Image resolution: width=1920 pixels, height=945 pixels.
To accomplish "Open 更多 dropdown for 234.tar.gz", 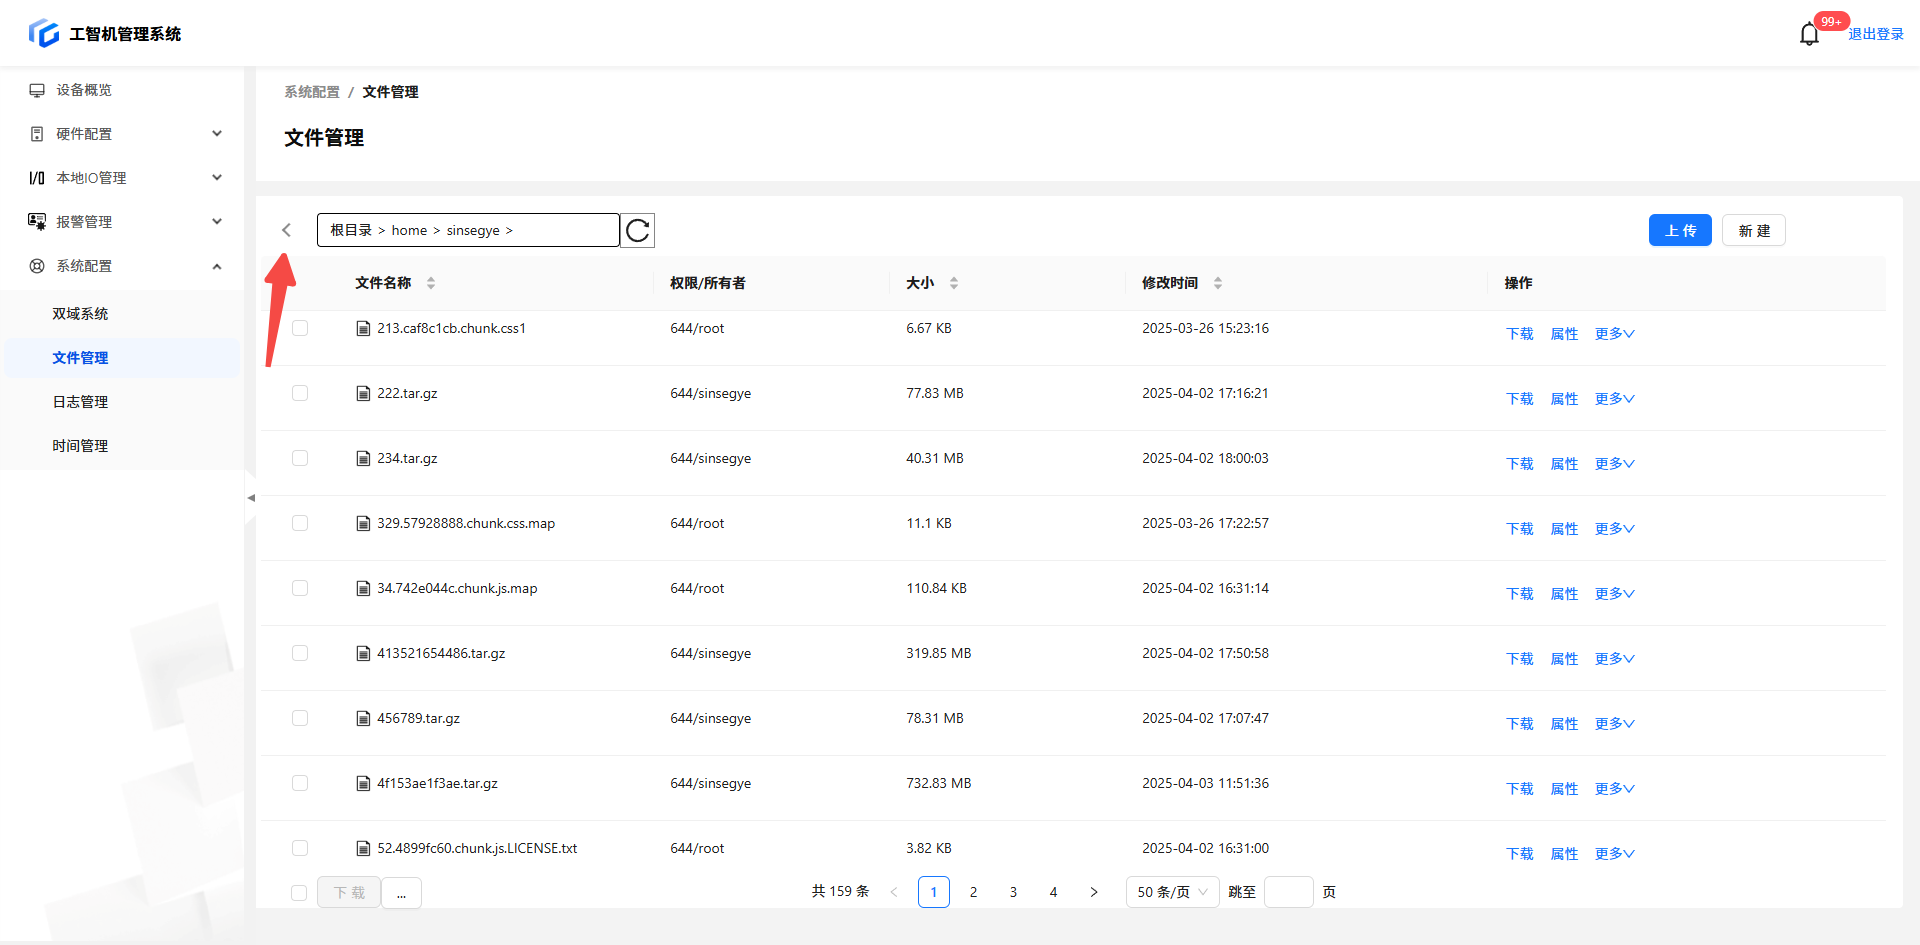I will (1614, 464).
